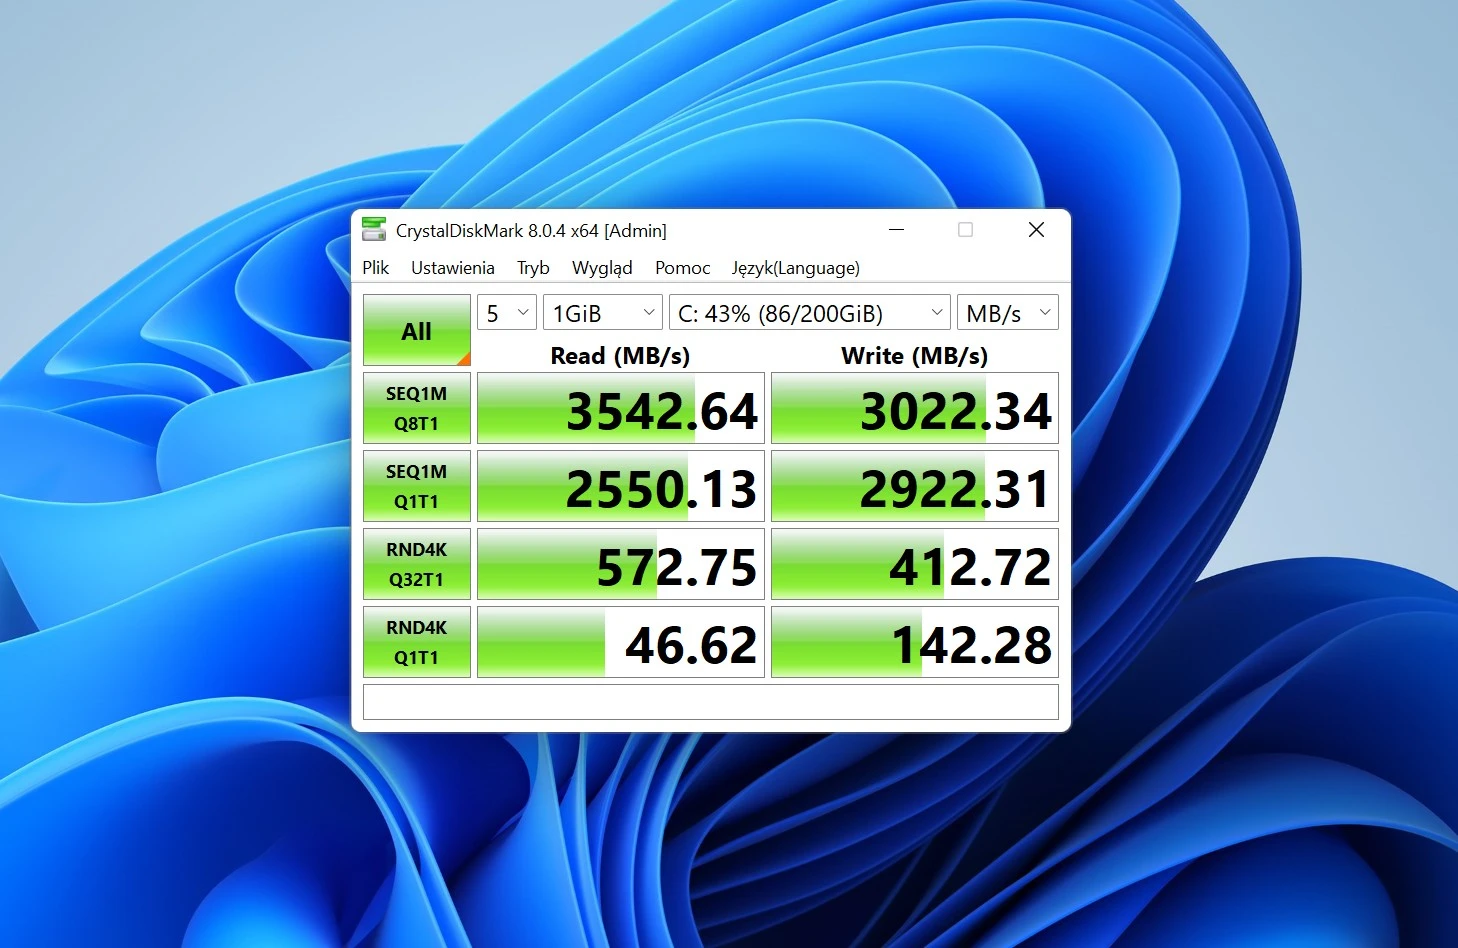1458x948 pixels.
Task: Click the RND4K Q1T1 write result 142.28
Action: (915, 643)
